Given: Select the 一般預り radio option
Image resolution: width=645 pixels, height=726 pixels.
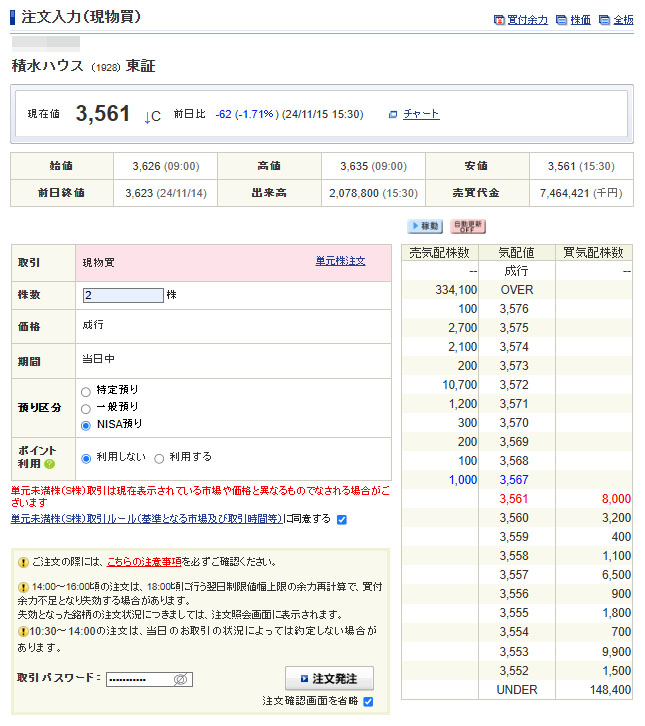Looking at the screenshot, I should point(86,407).
